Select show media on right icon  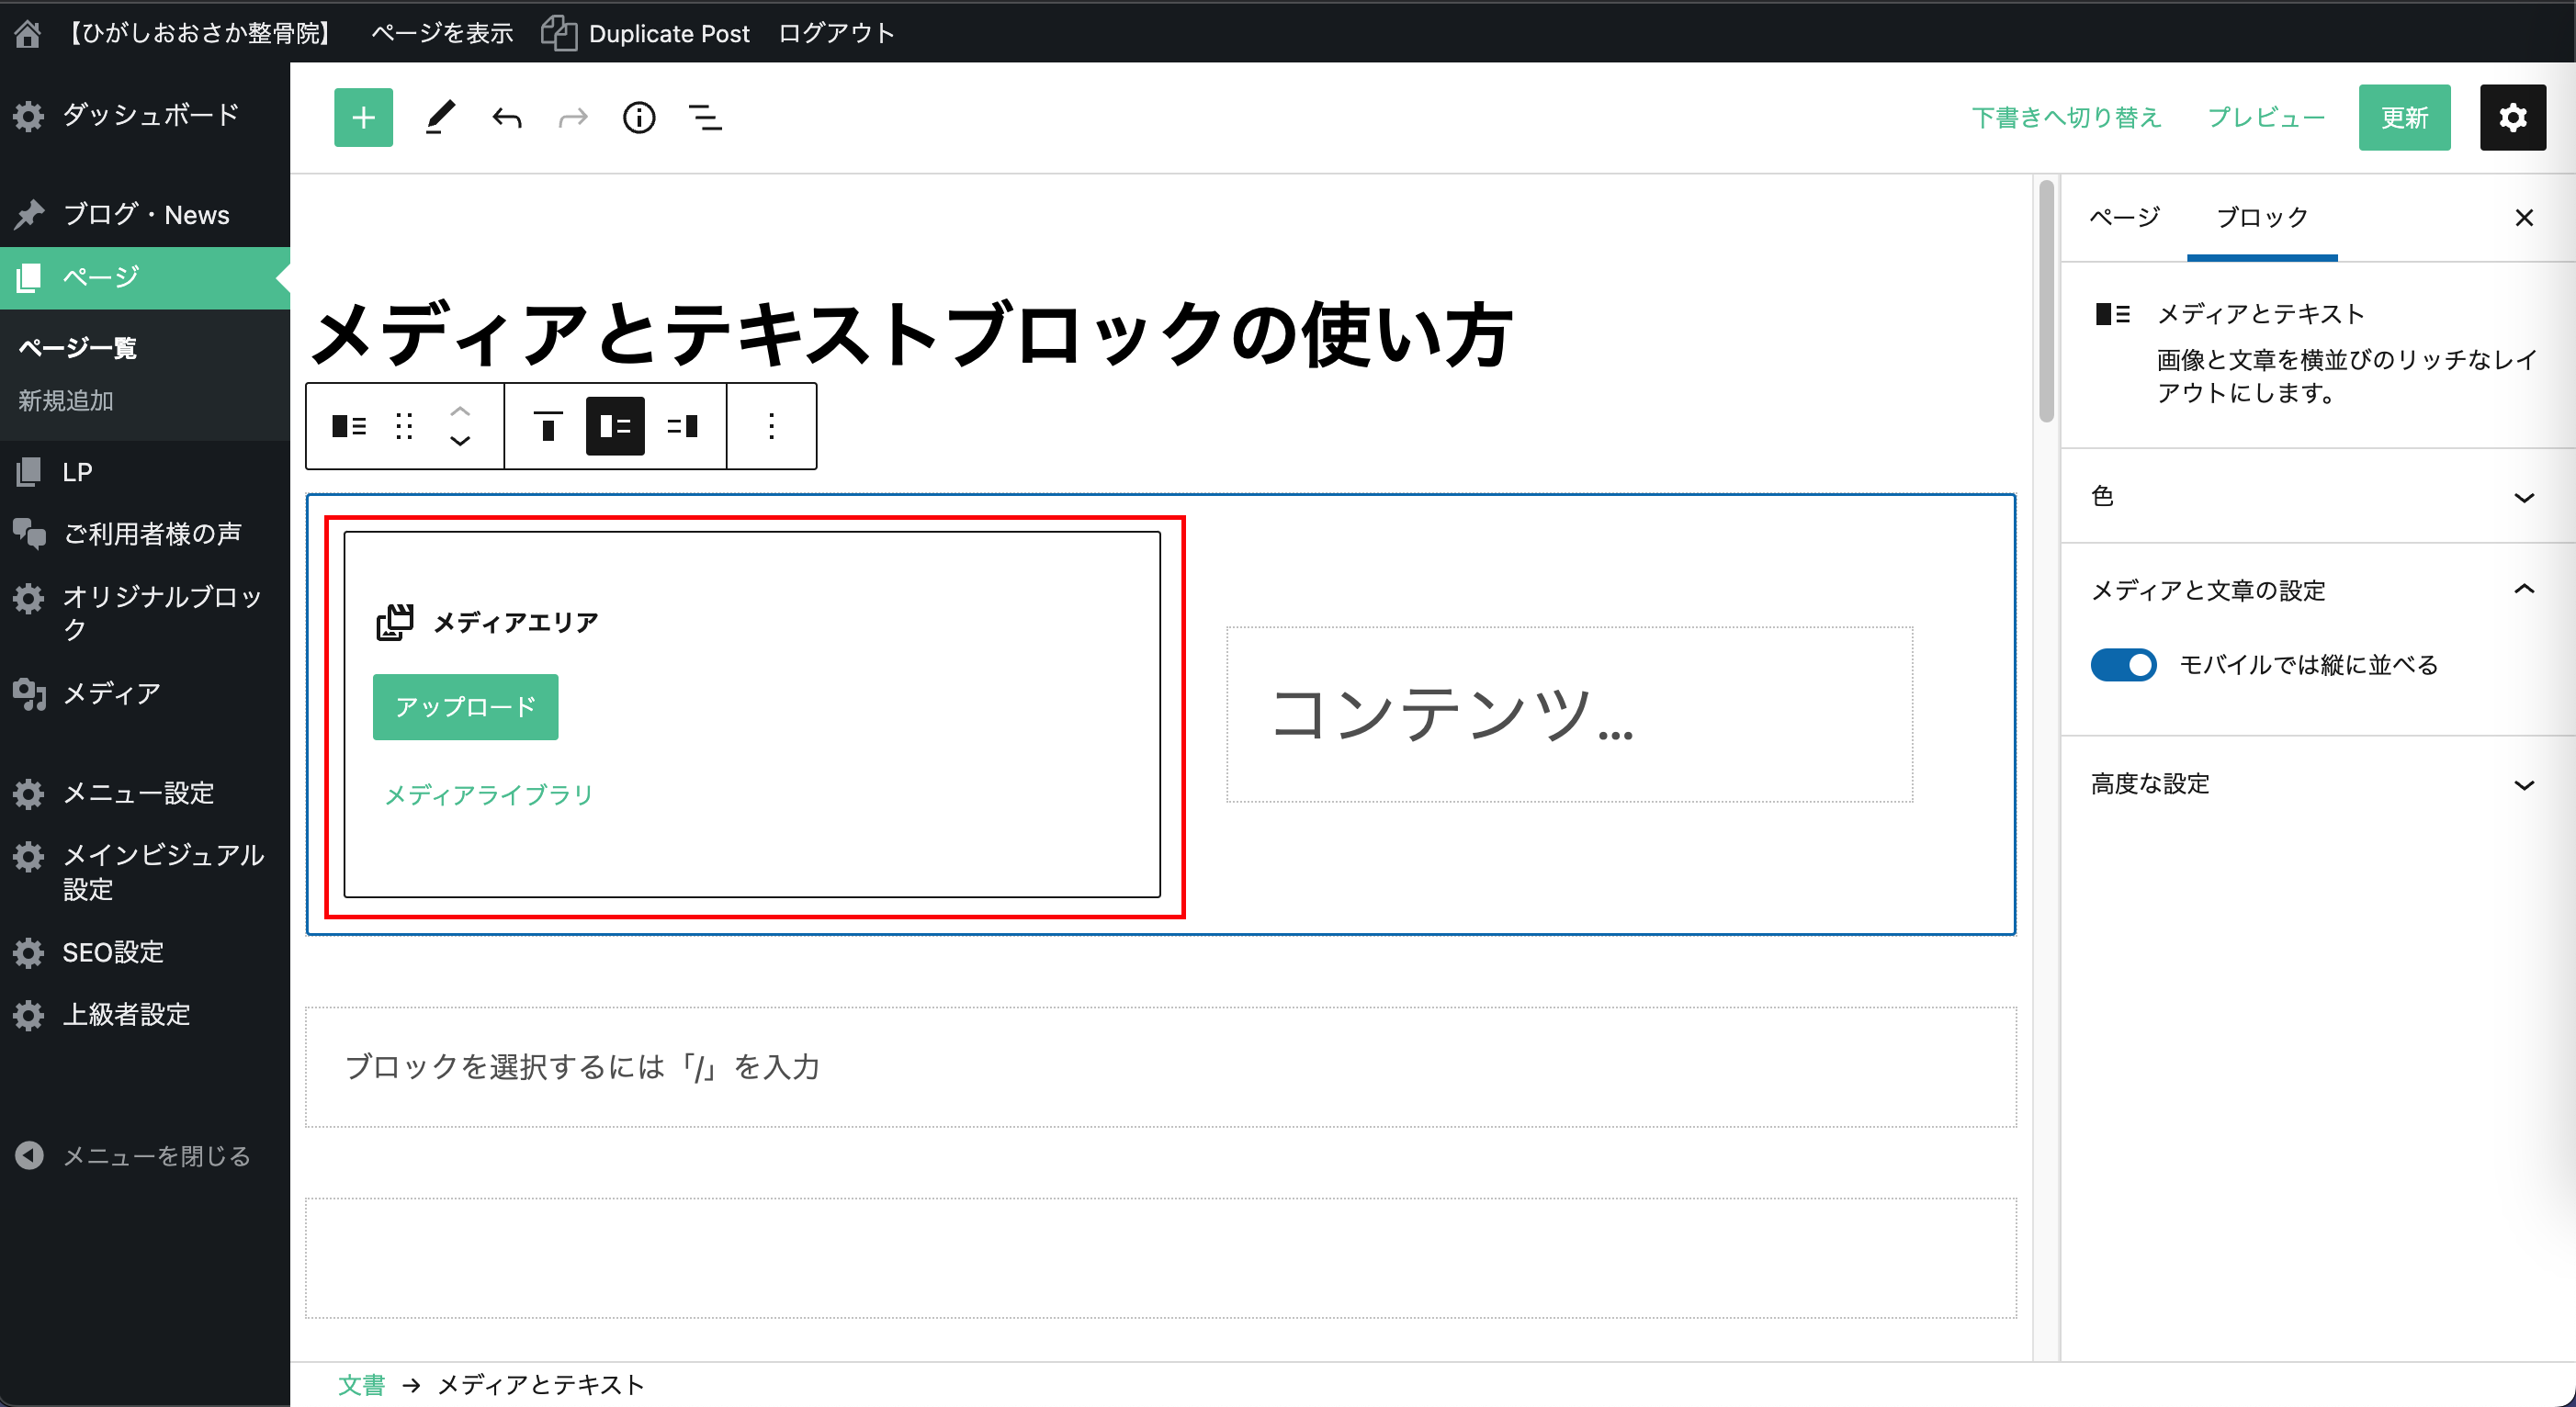click(682, 427)
